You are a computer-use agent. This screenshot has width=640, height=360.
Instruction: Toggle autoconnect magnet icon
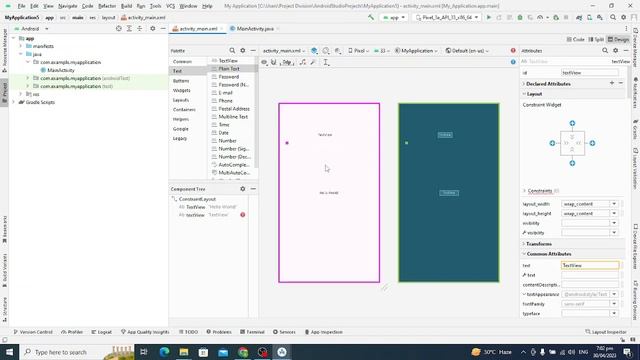(x=274, y=62)
